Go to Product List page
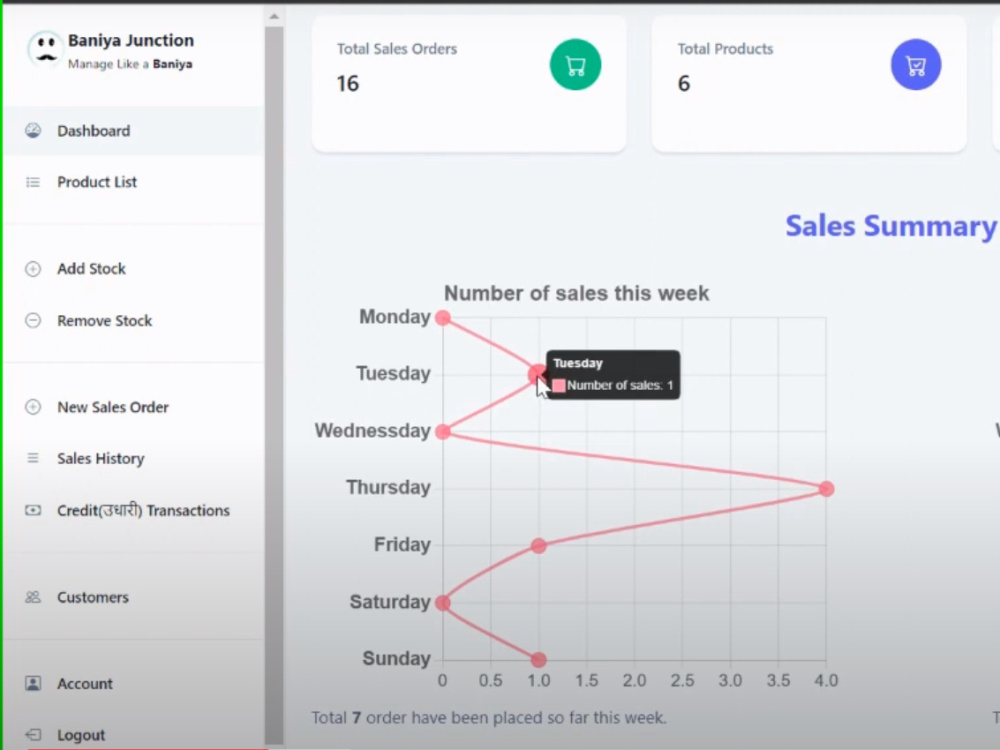 point(134,182)
